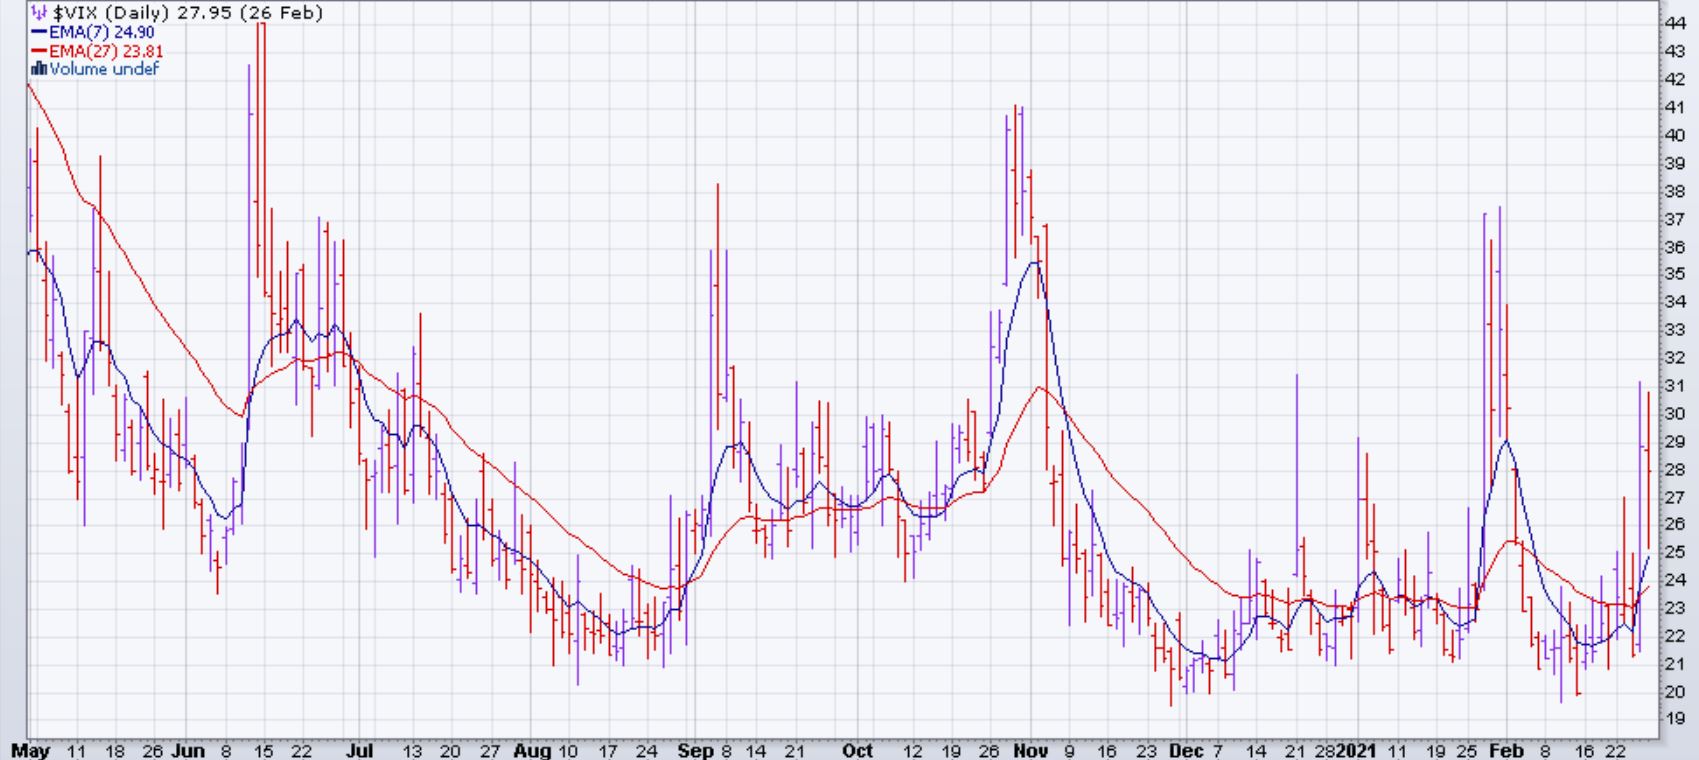
Task: Click the Aug marker on date axis
Action: (531, 750)
